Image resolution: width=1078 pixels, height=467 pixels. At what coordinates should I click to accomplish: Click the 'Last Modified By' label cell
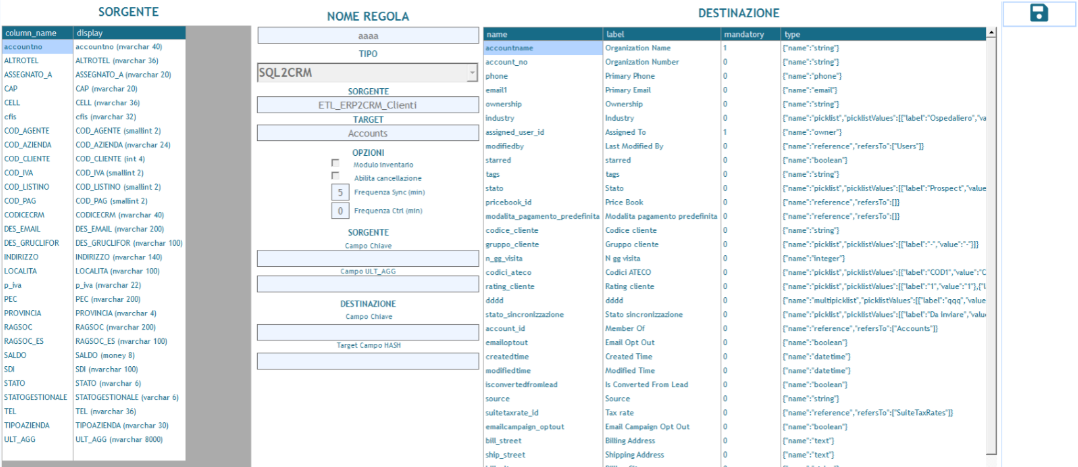click(x=661, y=146)
